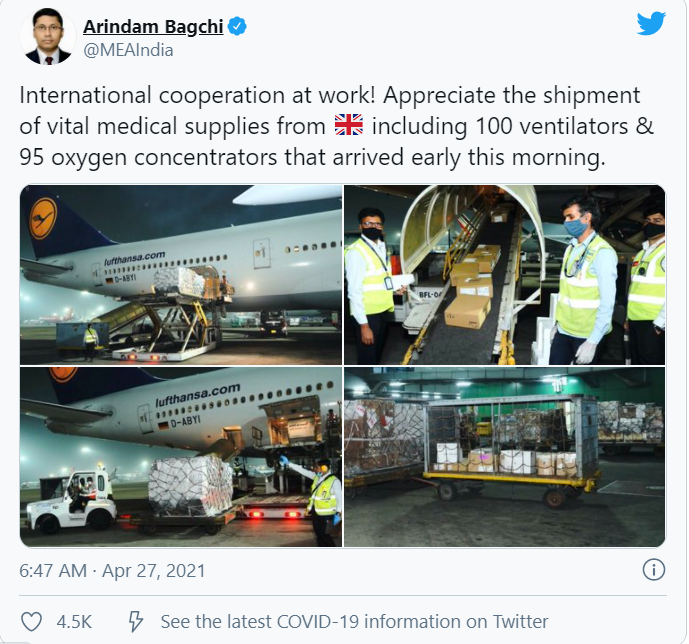Click the Twitter bird logo
The height and width of the screenshot is (644, 689).
click(x=651, y=24)
